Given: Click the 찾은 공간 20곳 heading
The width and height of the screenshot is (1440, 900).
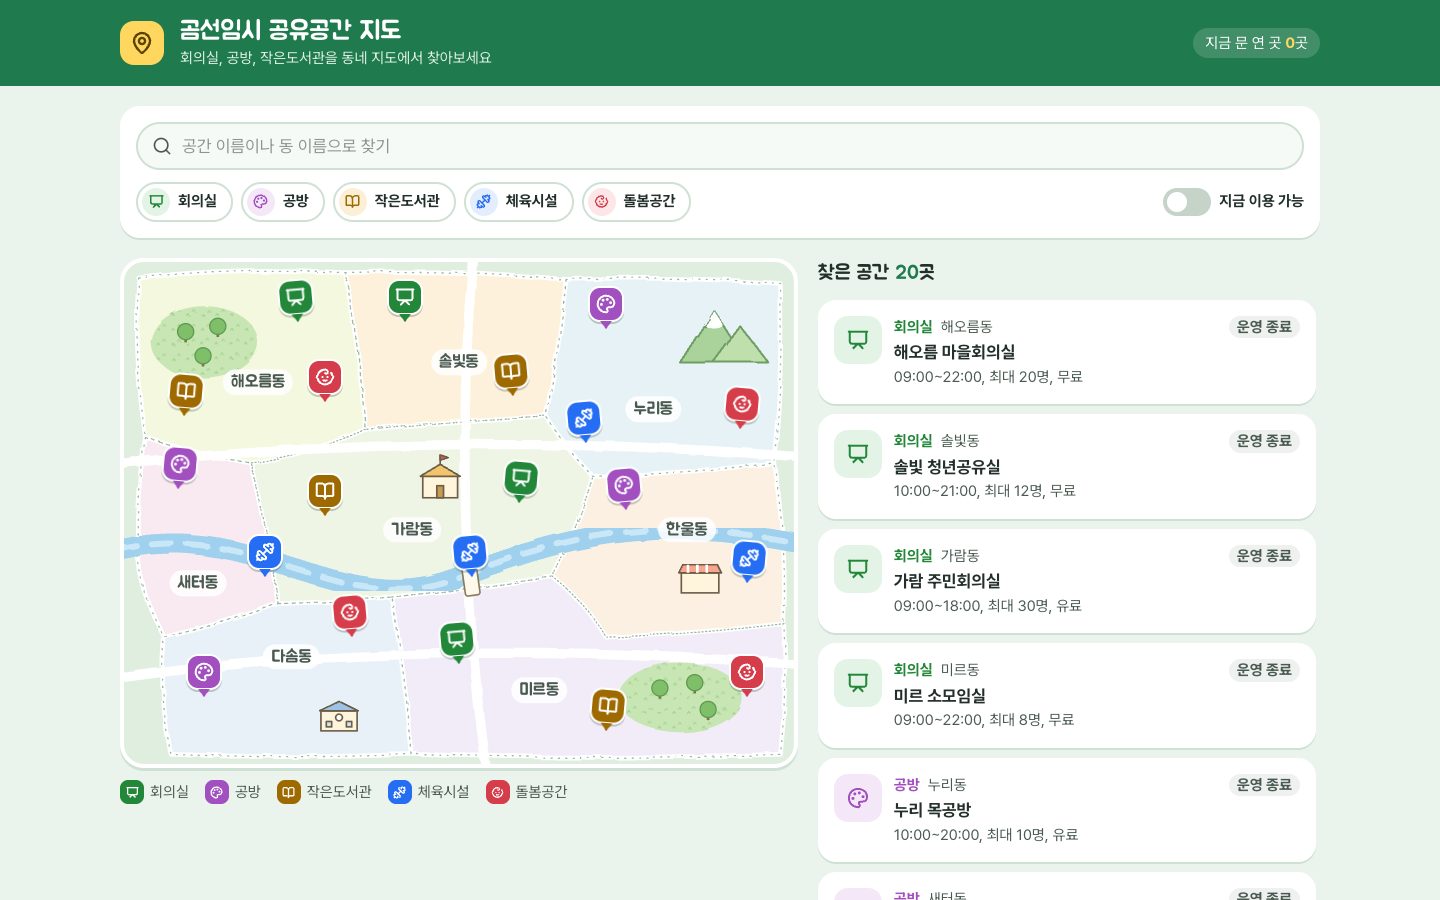Looking at the screenshot, I should [x=876, y=272].
